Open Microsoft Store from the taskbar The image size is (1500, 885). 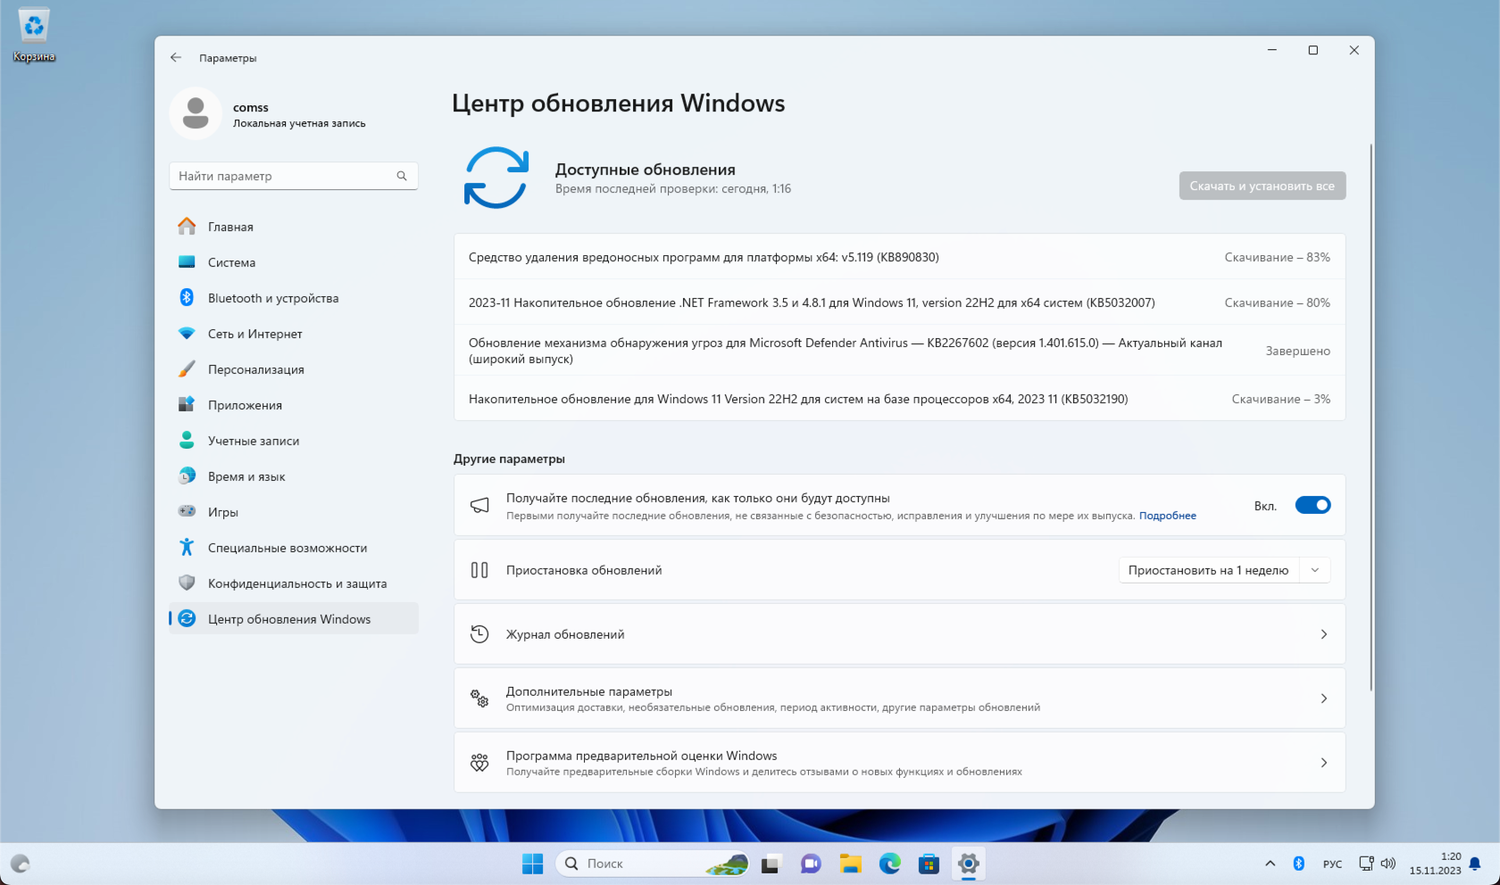point(929,864)
